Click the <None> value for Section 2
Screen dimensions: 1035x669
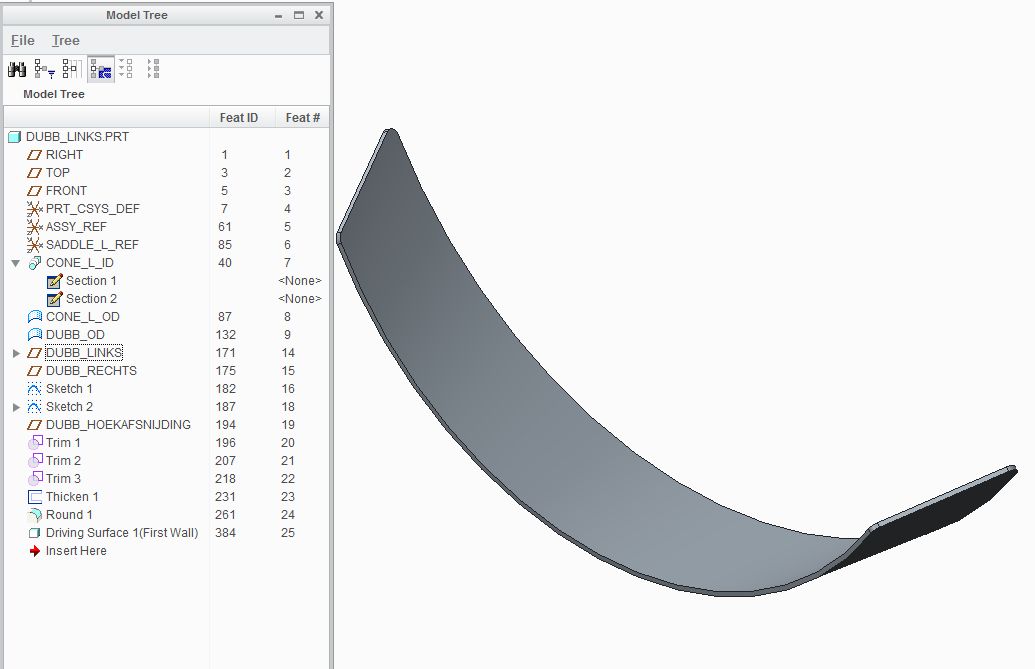300,299
